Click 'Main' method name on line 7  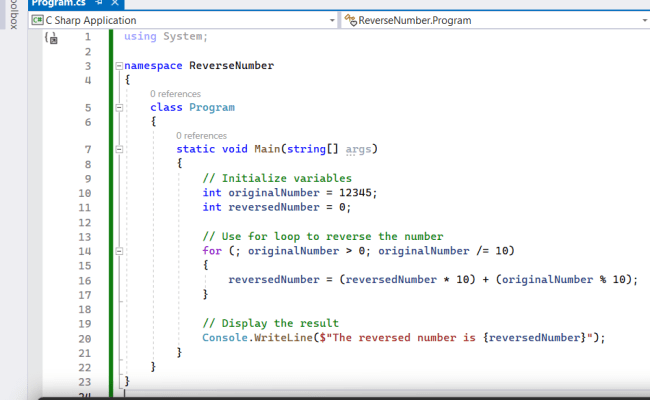click(x=267, y=149)
